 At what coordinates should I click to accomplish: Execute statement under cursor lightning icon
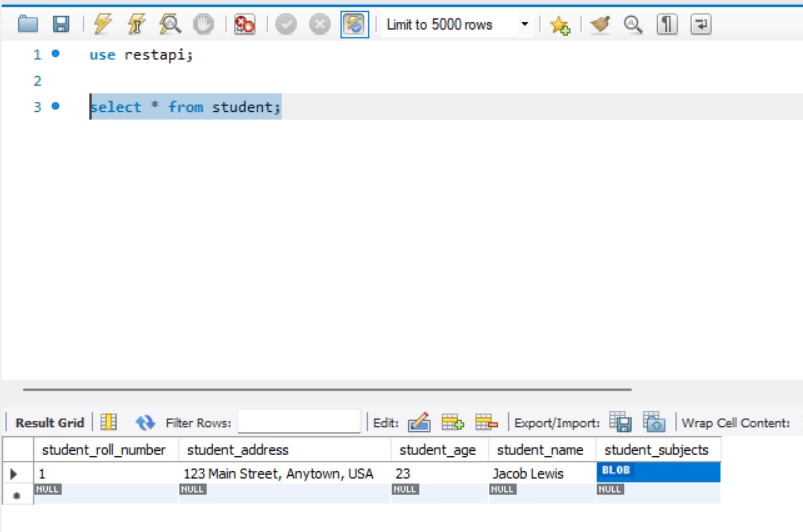tap(136, 24)
